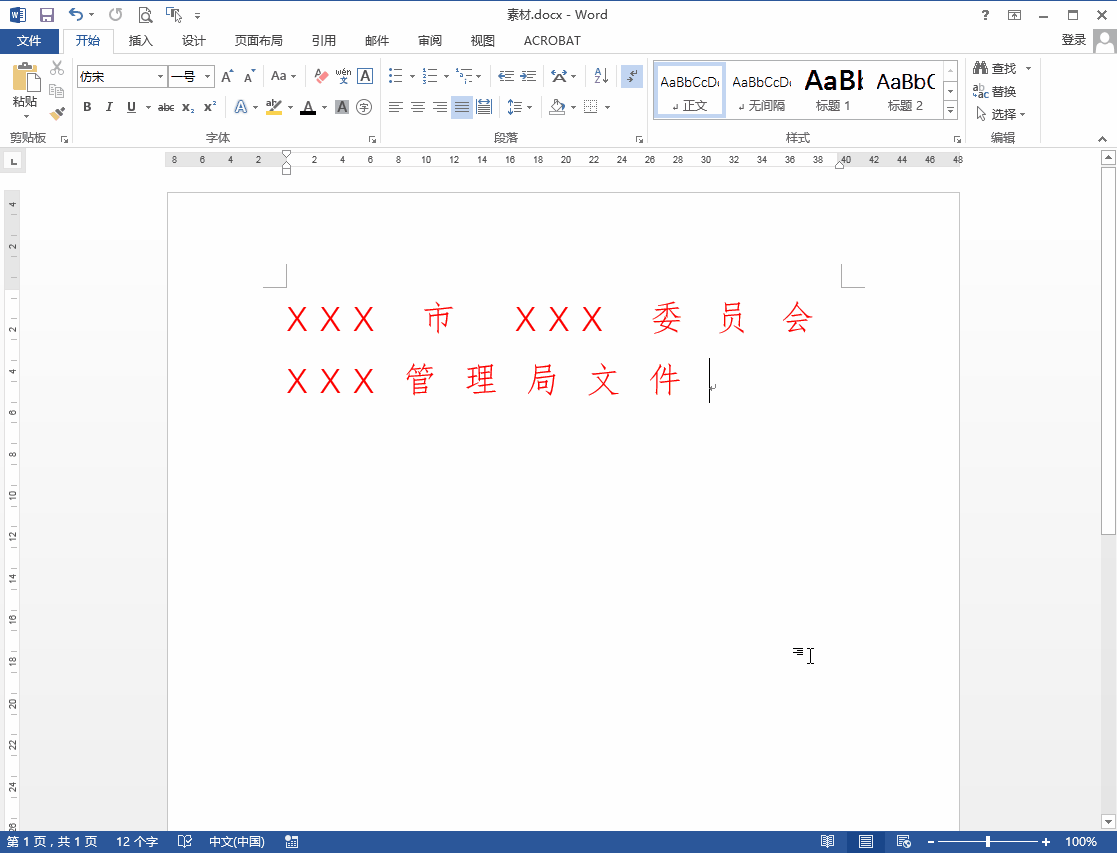Click the underline (U) icon
The image size is (1117, 853).
coord(131,107)
